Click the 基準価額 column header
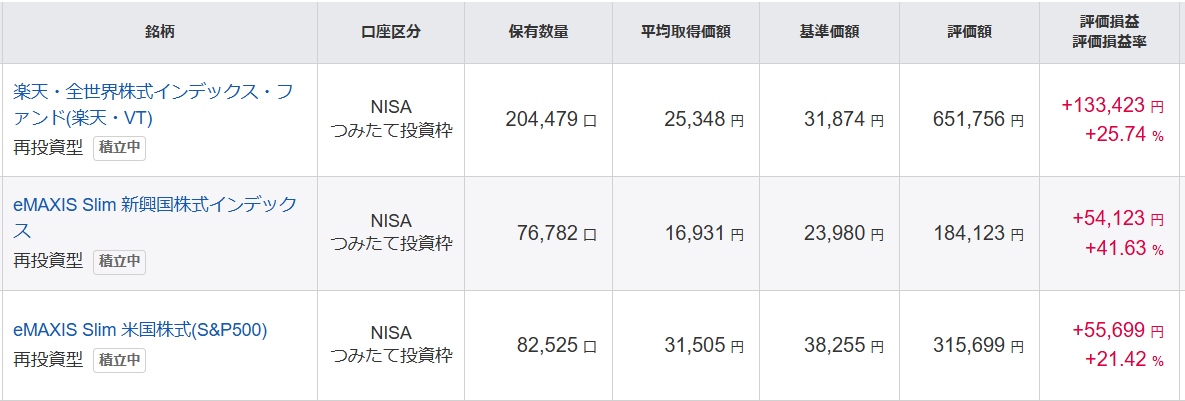The width and height of the screenshot is (1185, 401). 830,32
